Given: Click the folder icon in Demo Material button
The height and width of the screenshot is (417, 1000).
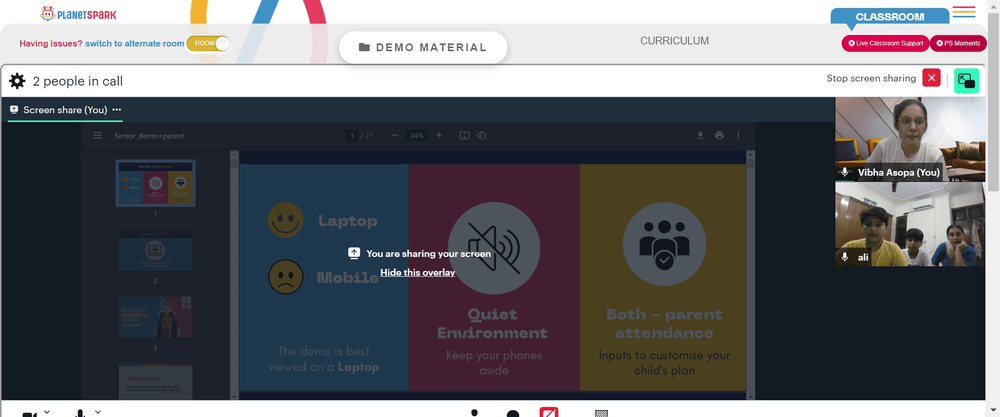Looking at the screenshot, I should click(x=364, y=47).
